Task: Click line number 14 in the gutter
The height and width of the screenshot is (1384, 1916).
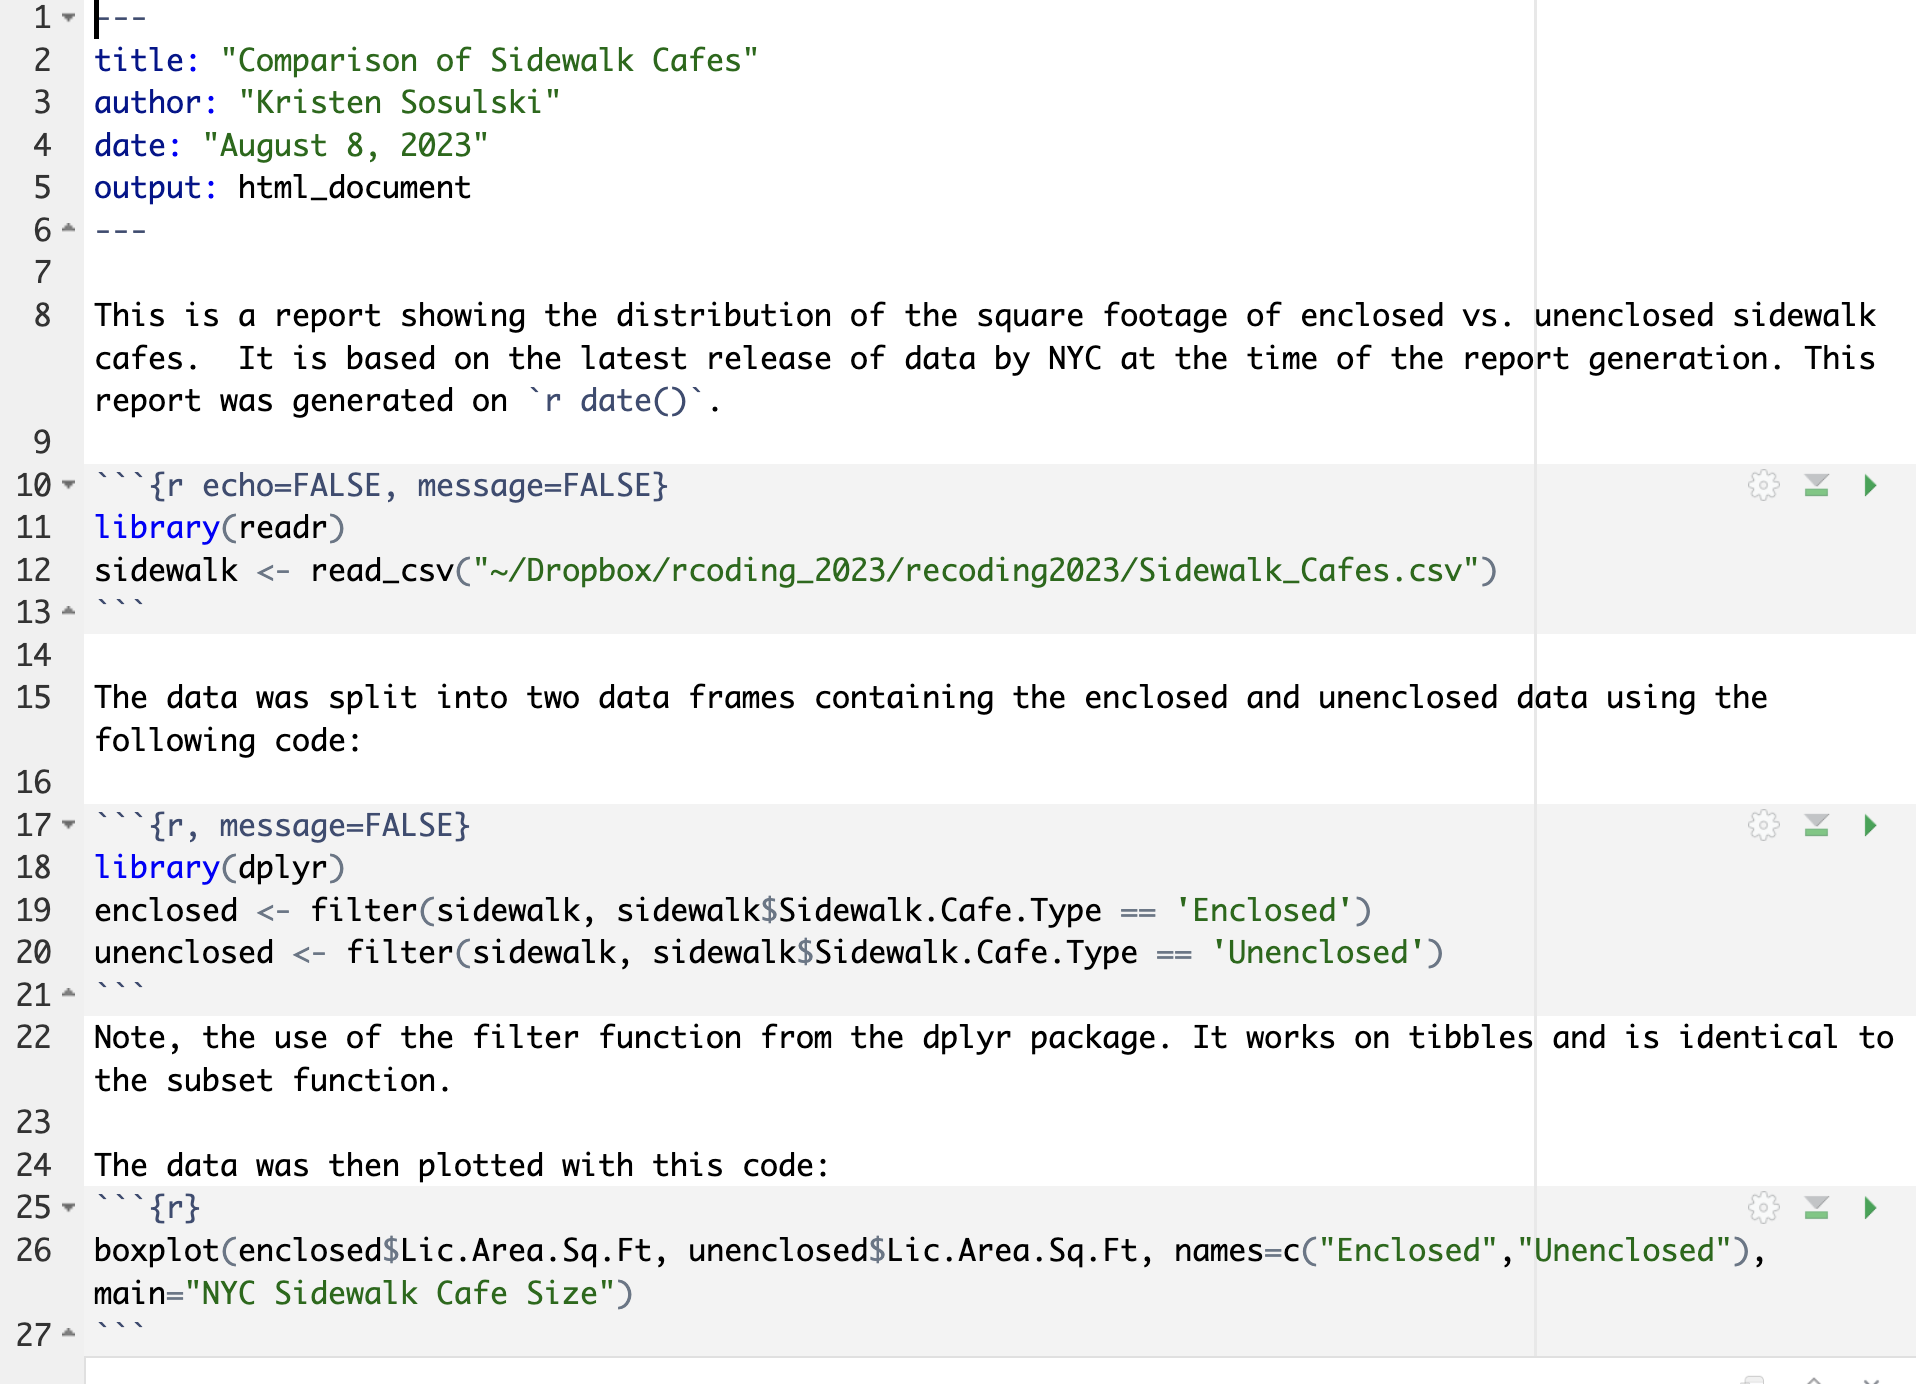Action: tap(34, 656)
